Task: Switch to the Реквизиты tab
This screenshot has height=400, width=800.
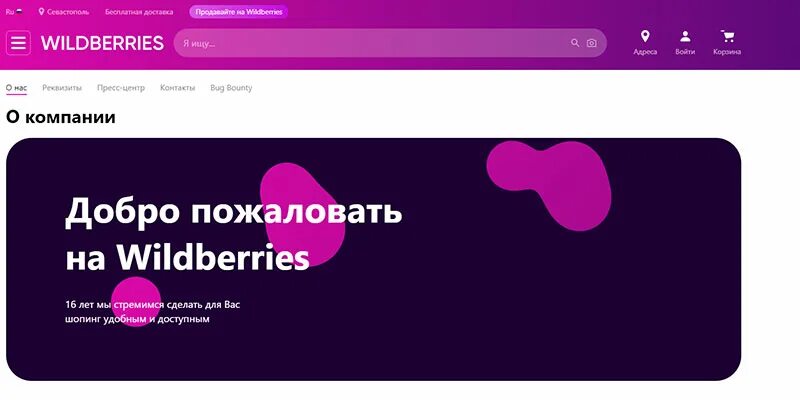Action: pyautogui.click(x=62, y=88)
